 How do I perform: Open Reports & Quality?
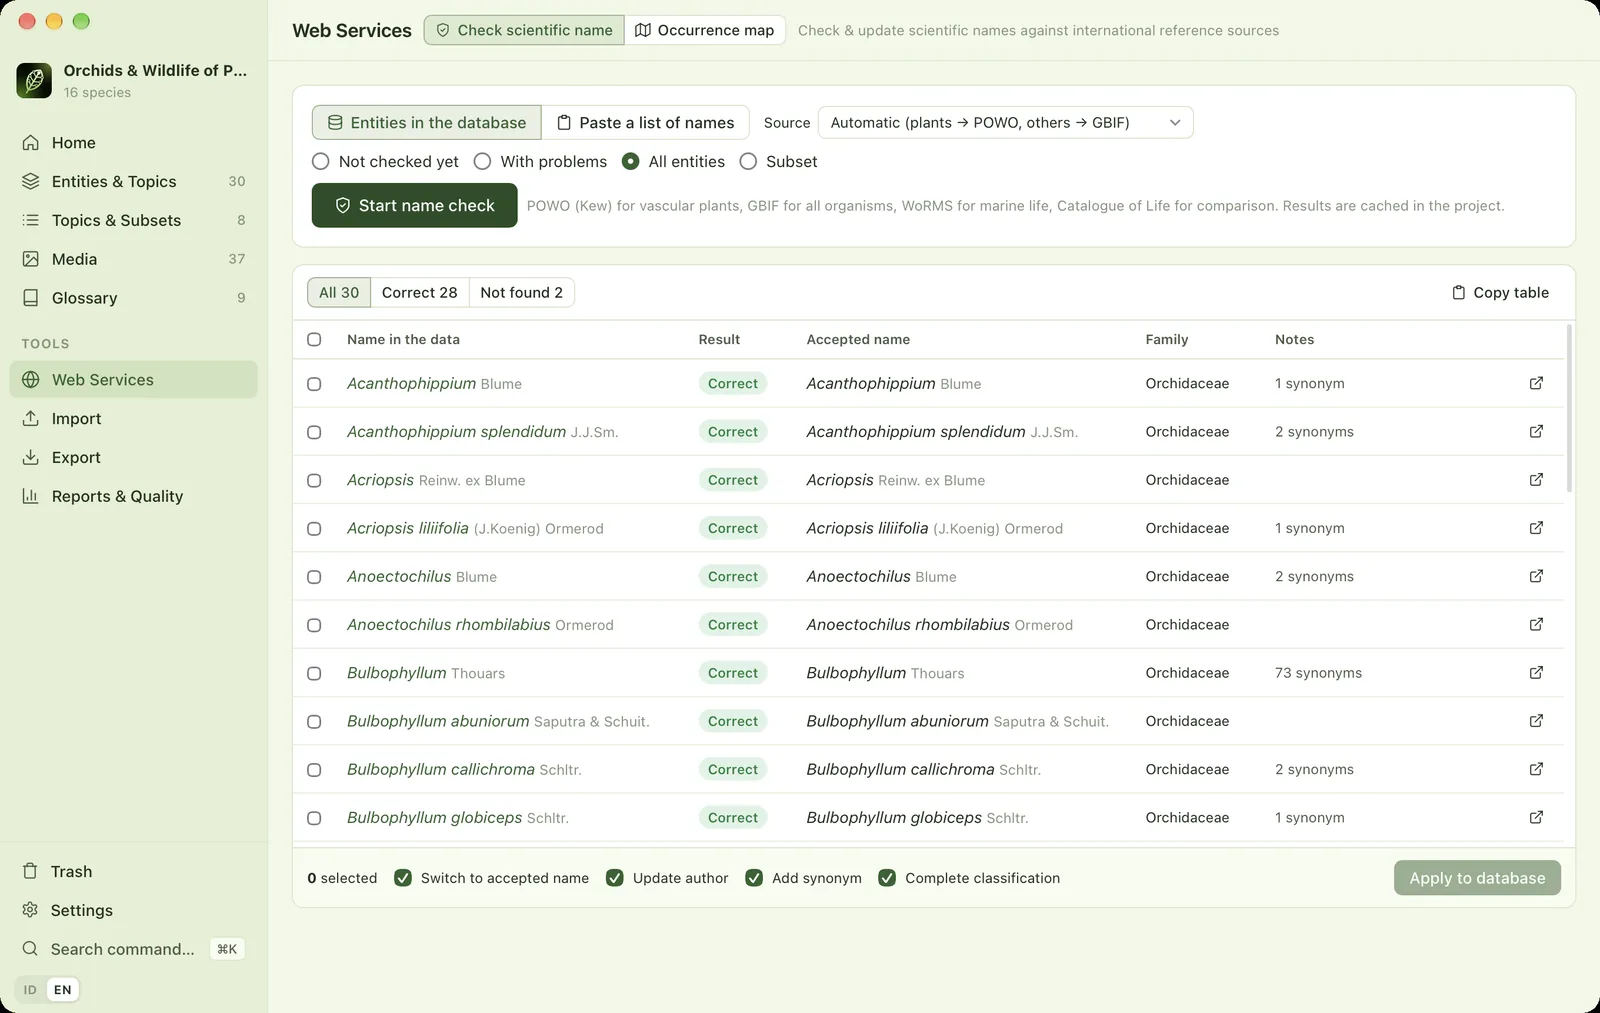(x=134, y=496)
